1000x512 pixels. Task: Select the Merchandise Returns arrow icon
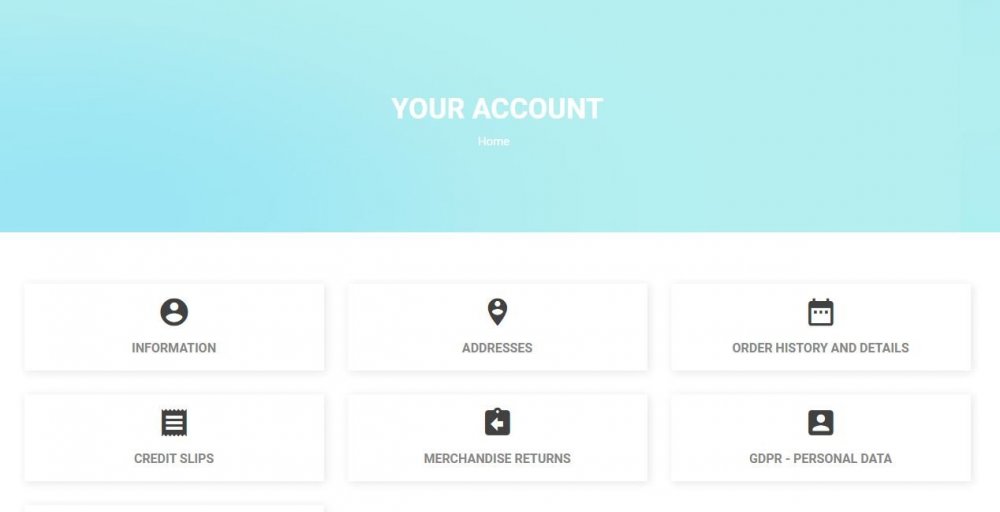tap(497, 422)
